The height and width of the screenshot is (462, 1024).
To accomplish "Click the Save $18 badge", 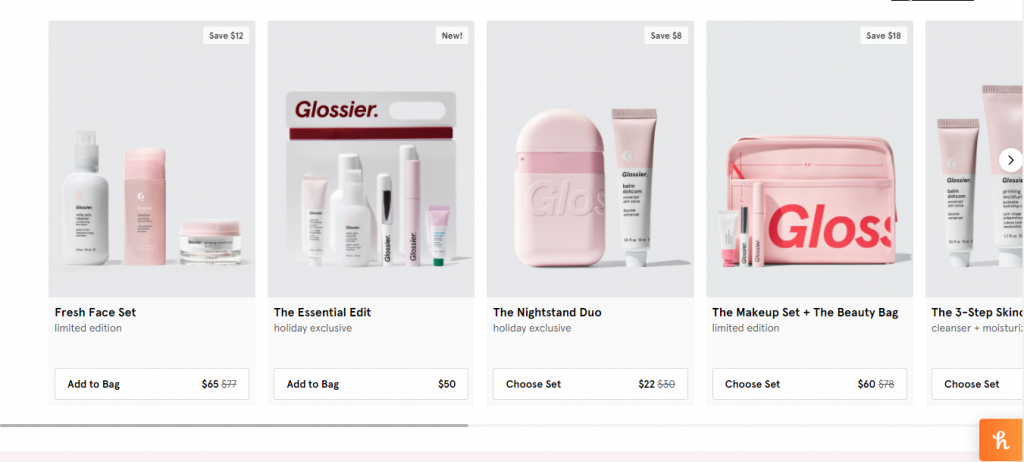I will pos(884,36).
